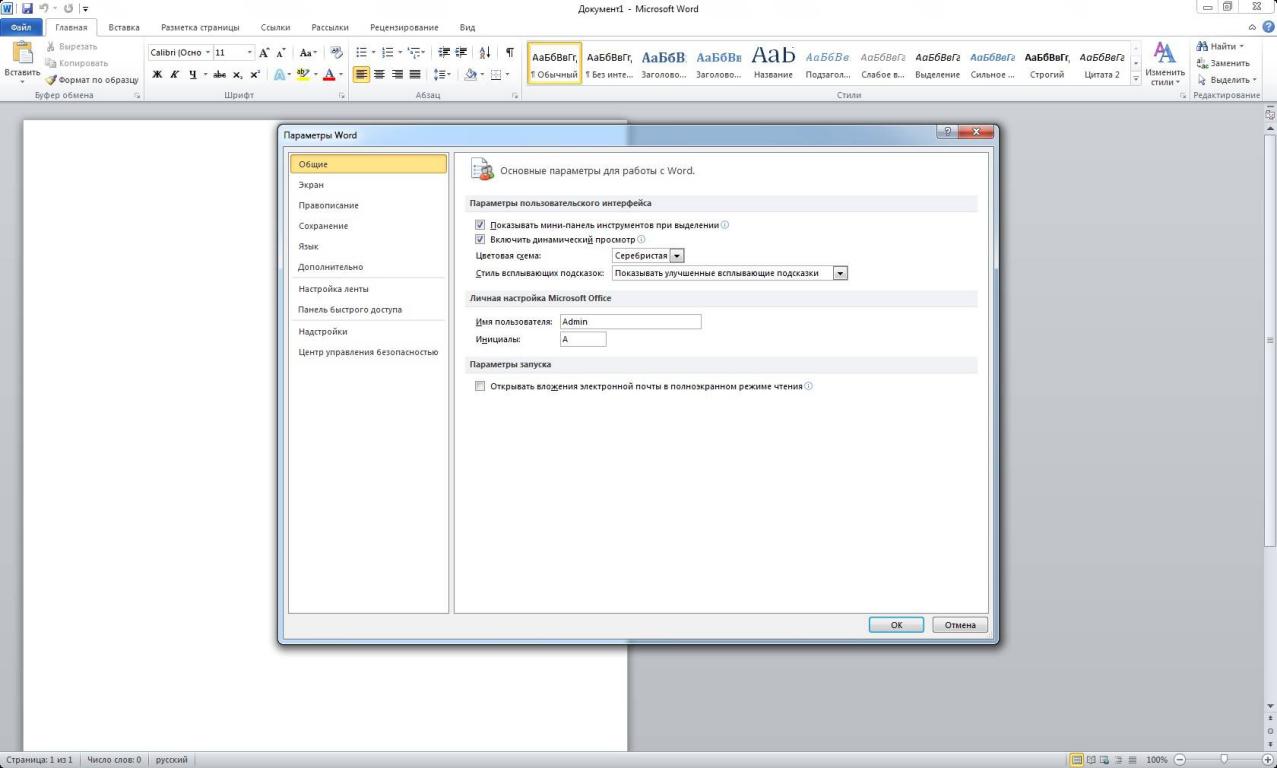Click the bulleted list icon
This screenshot has width=1277, height=768.
362,52
